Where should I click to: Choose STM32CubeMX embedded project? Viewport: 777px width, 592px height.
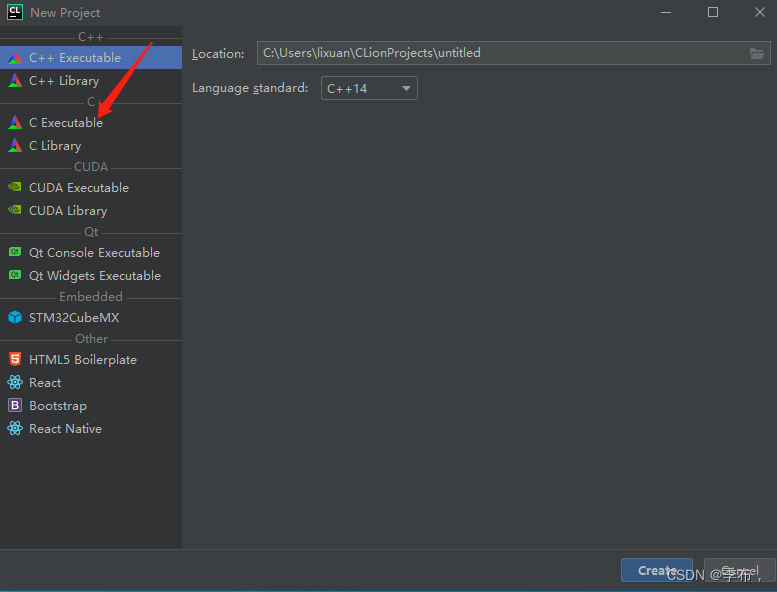pos(91,318)
